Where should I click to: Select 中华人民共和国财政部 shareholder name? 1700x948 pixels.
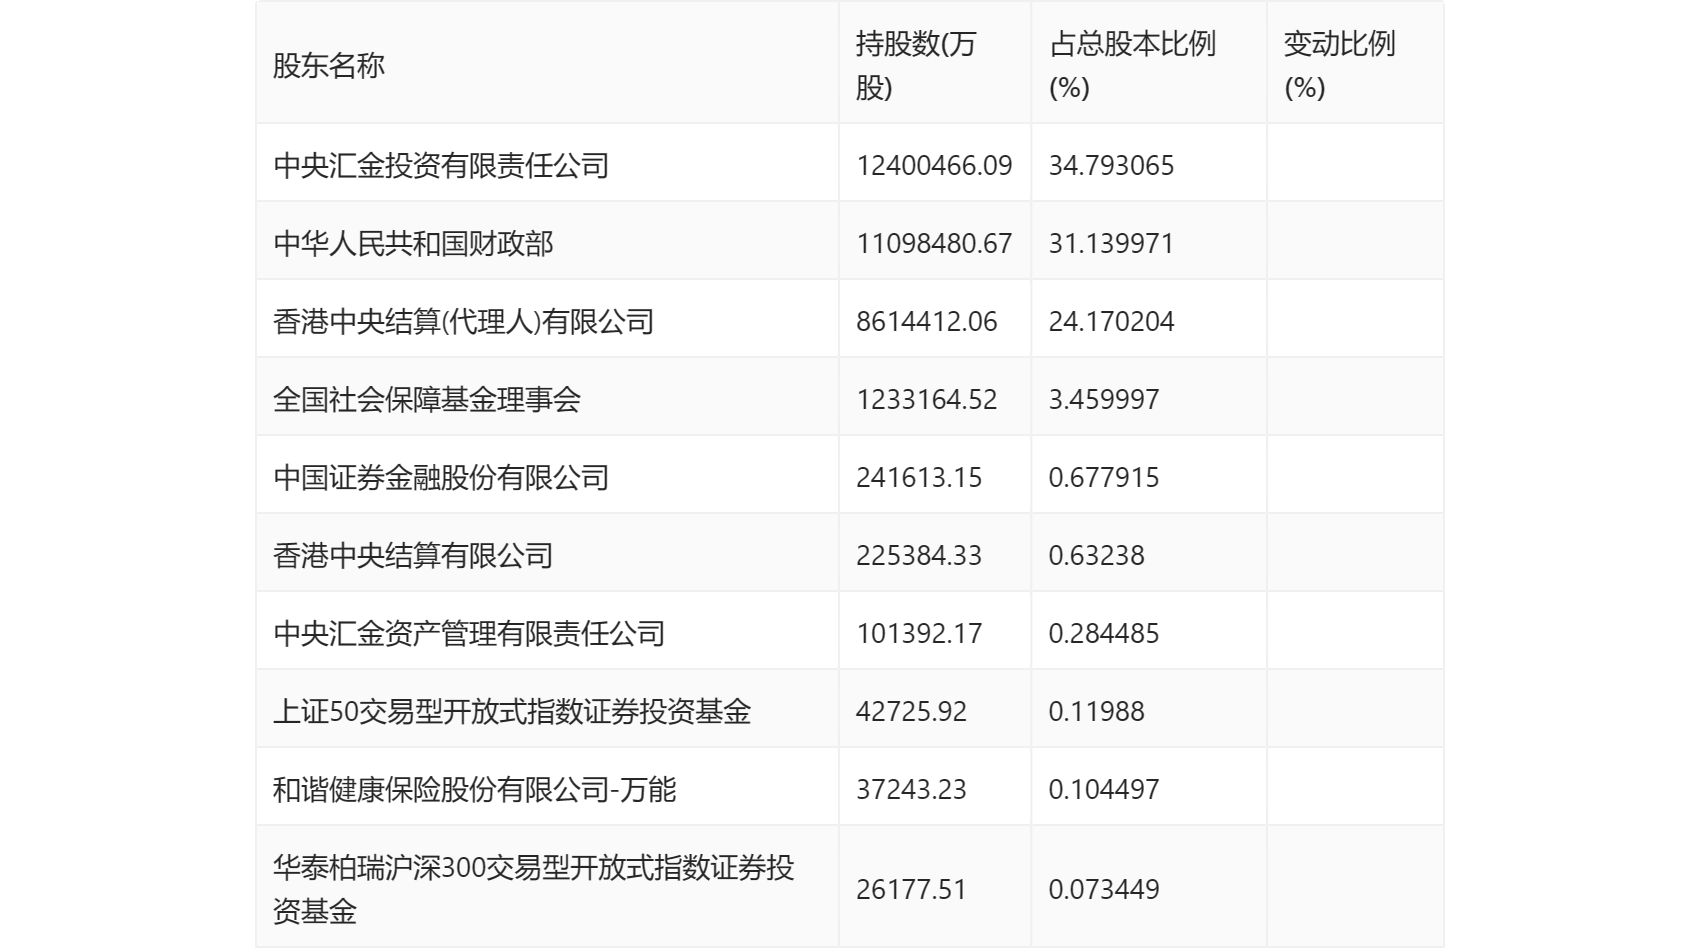413,243
